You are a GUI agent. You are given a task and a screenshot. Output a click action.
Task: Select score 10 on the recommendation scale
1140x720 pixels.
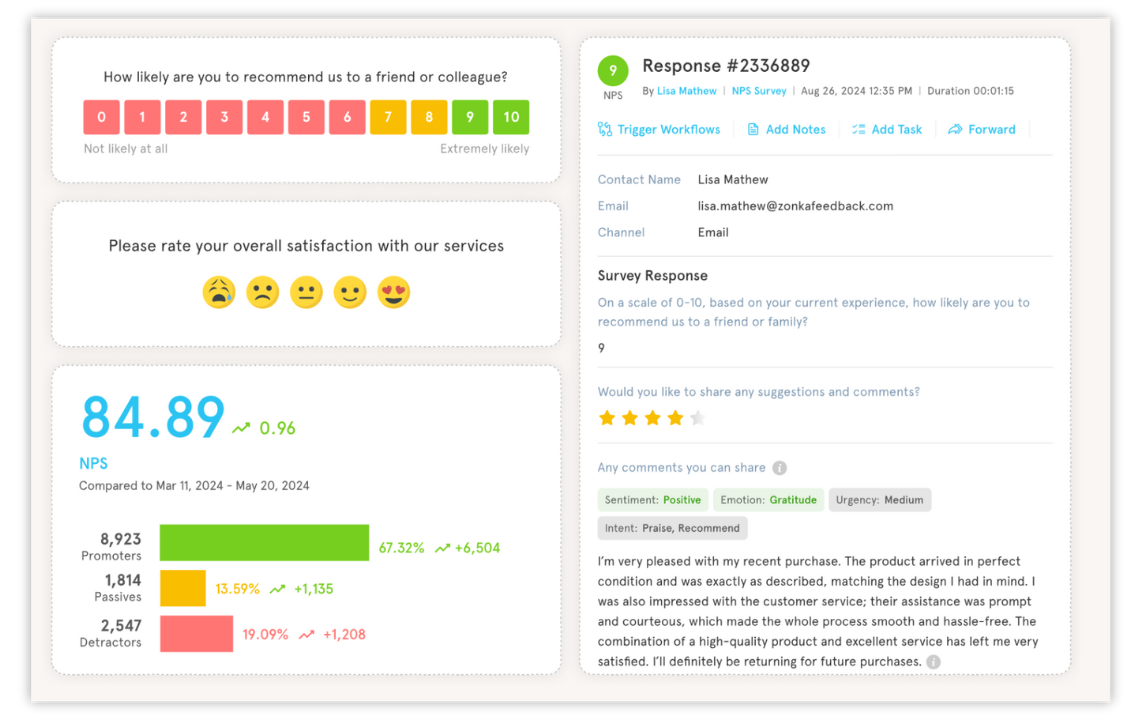tap(511, 117)
